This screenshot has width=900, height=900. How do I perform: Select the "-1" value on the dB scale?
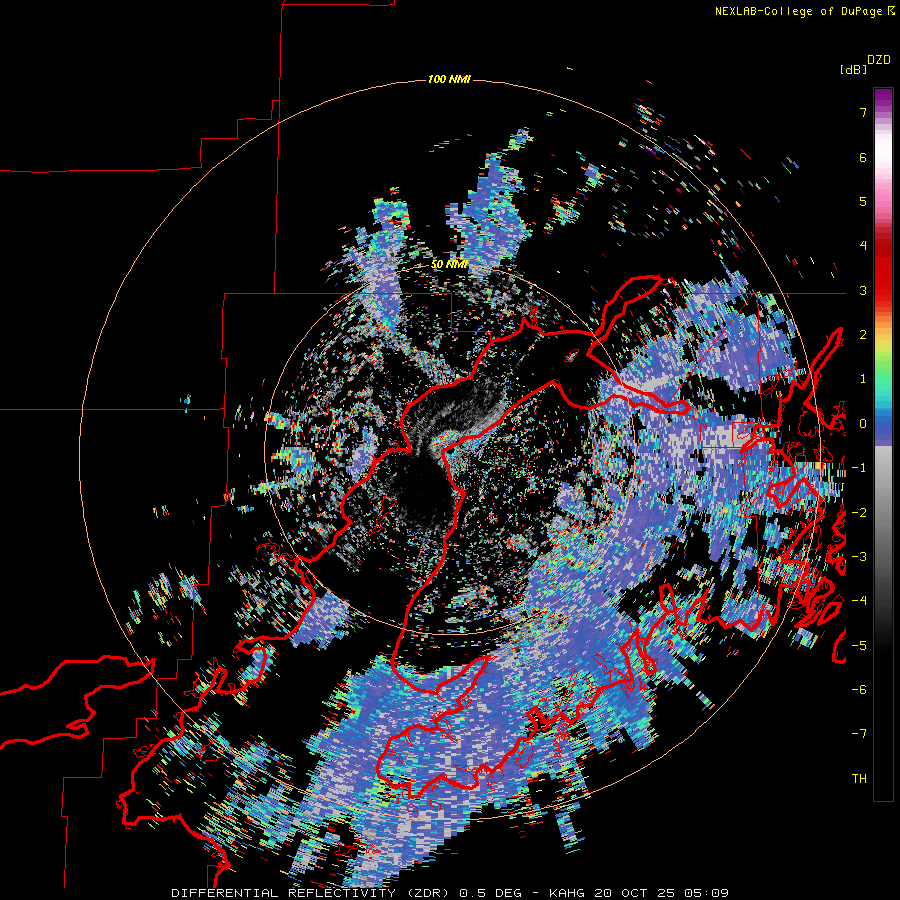pyautogui.click(x=859, y=468)
